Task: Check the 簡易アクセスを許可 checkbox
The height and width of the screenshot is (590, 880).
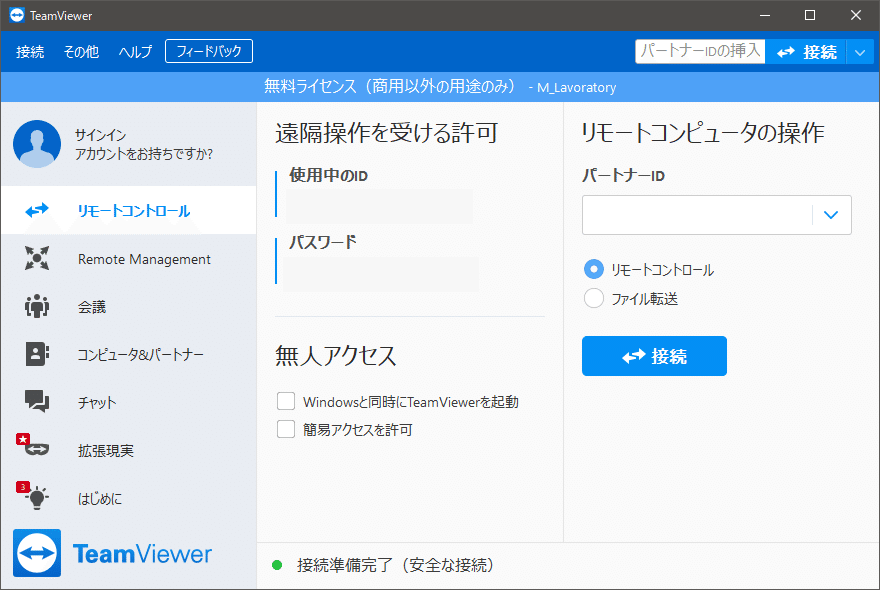Action: coord(286,429)
